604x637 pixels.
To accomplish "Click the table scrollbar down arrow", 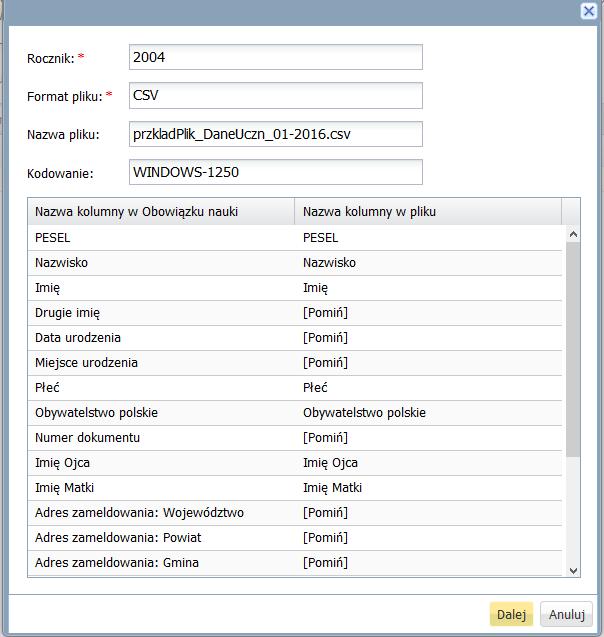I will (573, 570).
